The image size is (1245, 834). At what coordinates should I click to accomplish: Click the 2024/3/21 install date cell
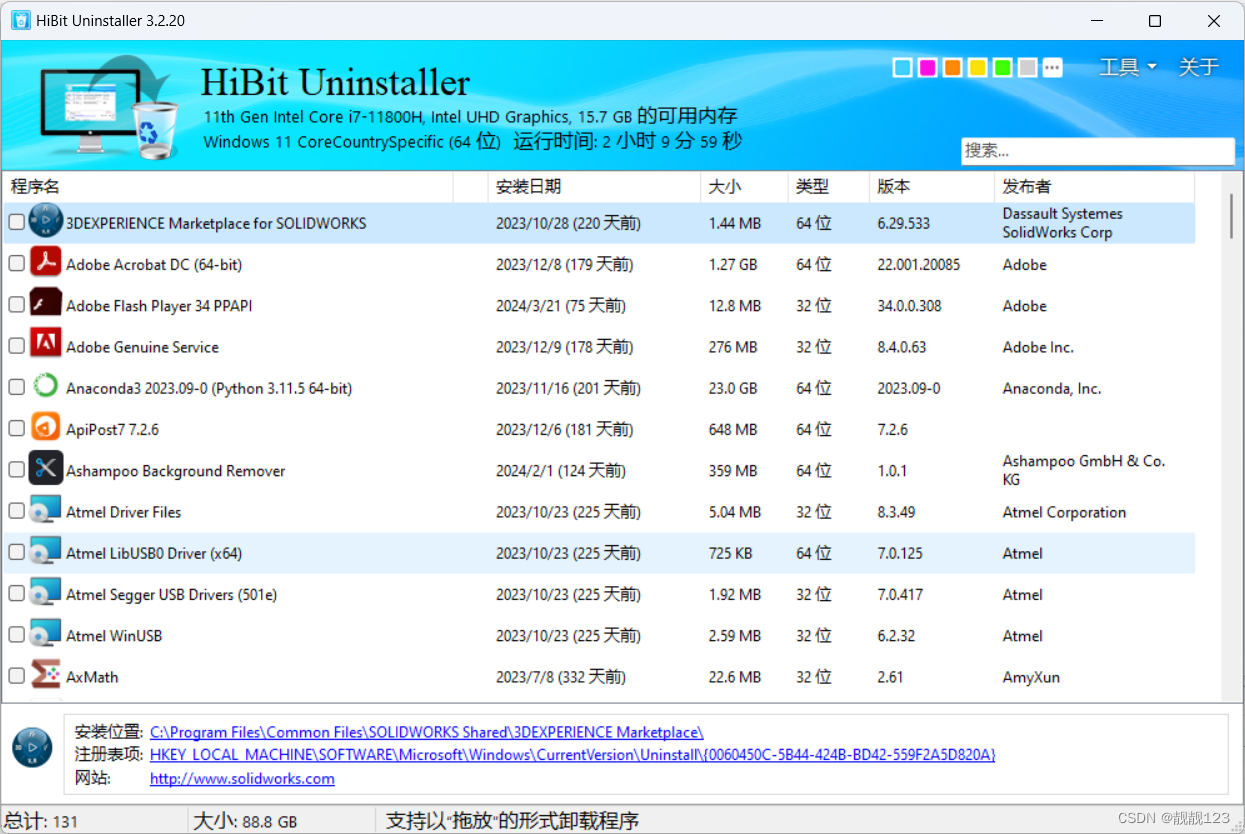(561, 306)
